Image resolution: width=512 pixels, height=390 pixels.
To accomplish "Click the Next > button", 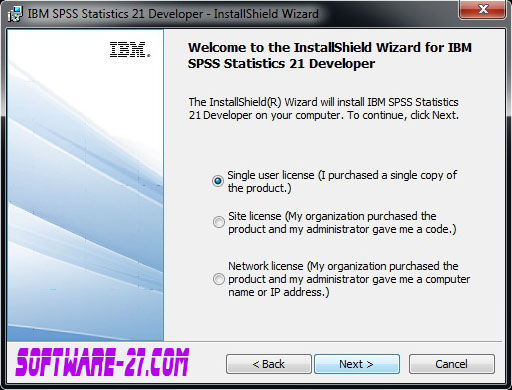I will [x=357, y=364].
